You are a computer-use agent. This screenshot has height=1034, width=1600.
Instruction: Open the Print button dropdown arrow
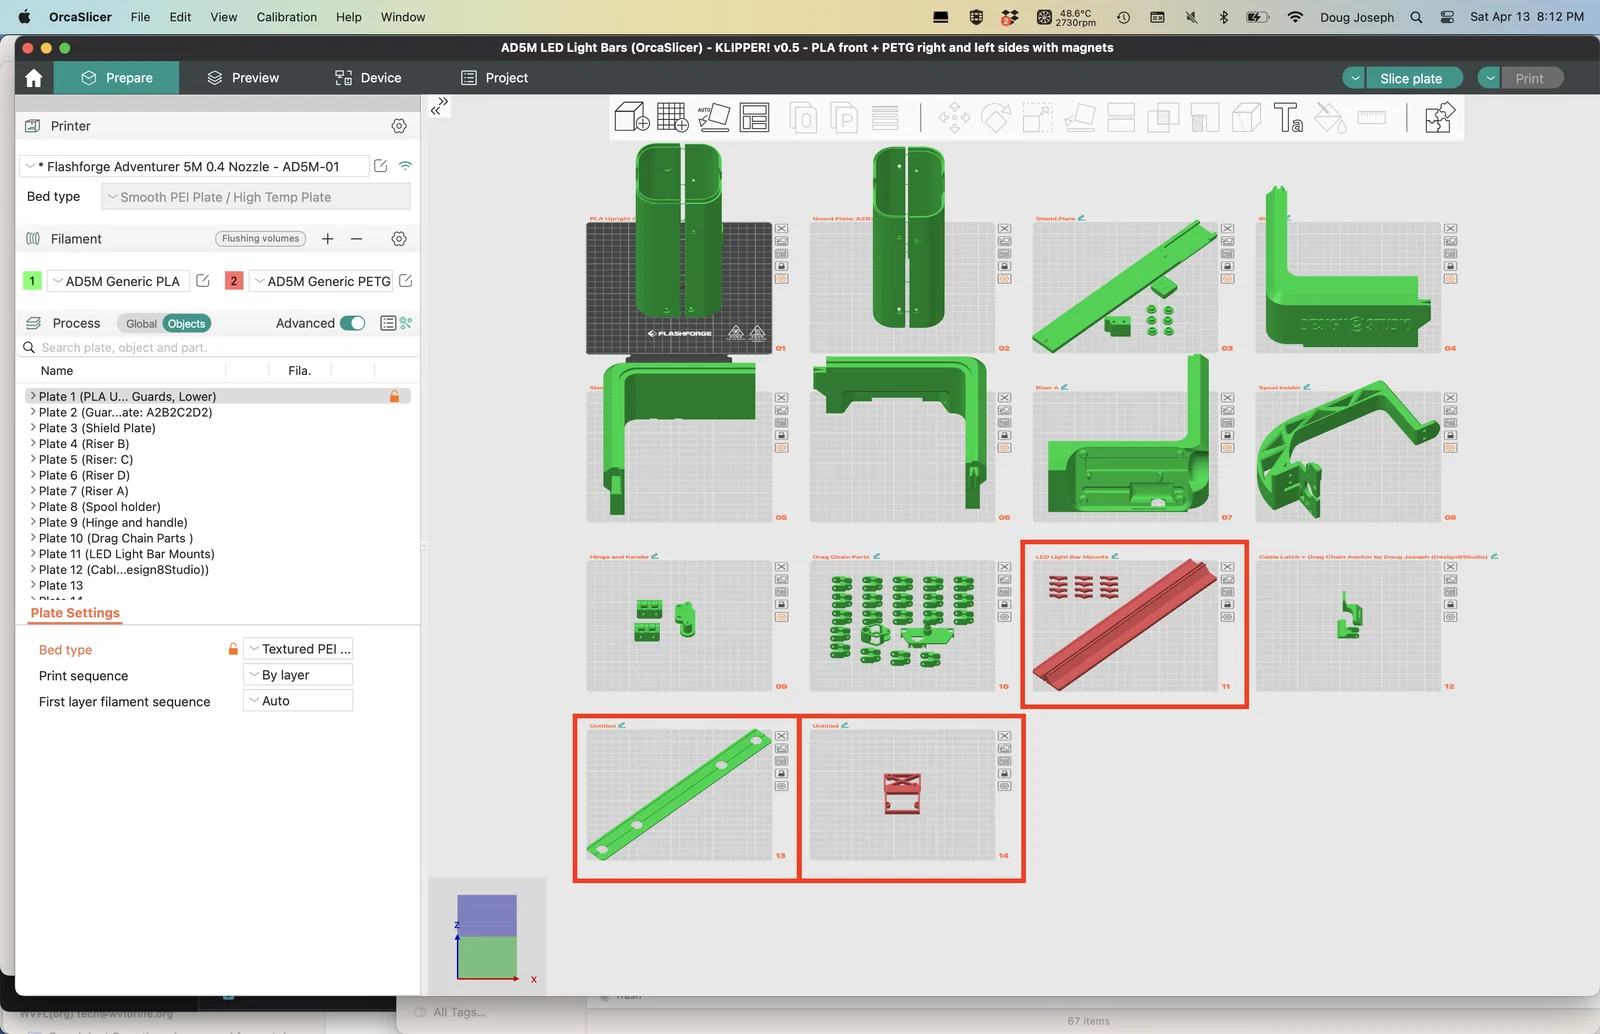1489,78
